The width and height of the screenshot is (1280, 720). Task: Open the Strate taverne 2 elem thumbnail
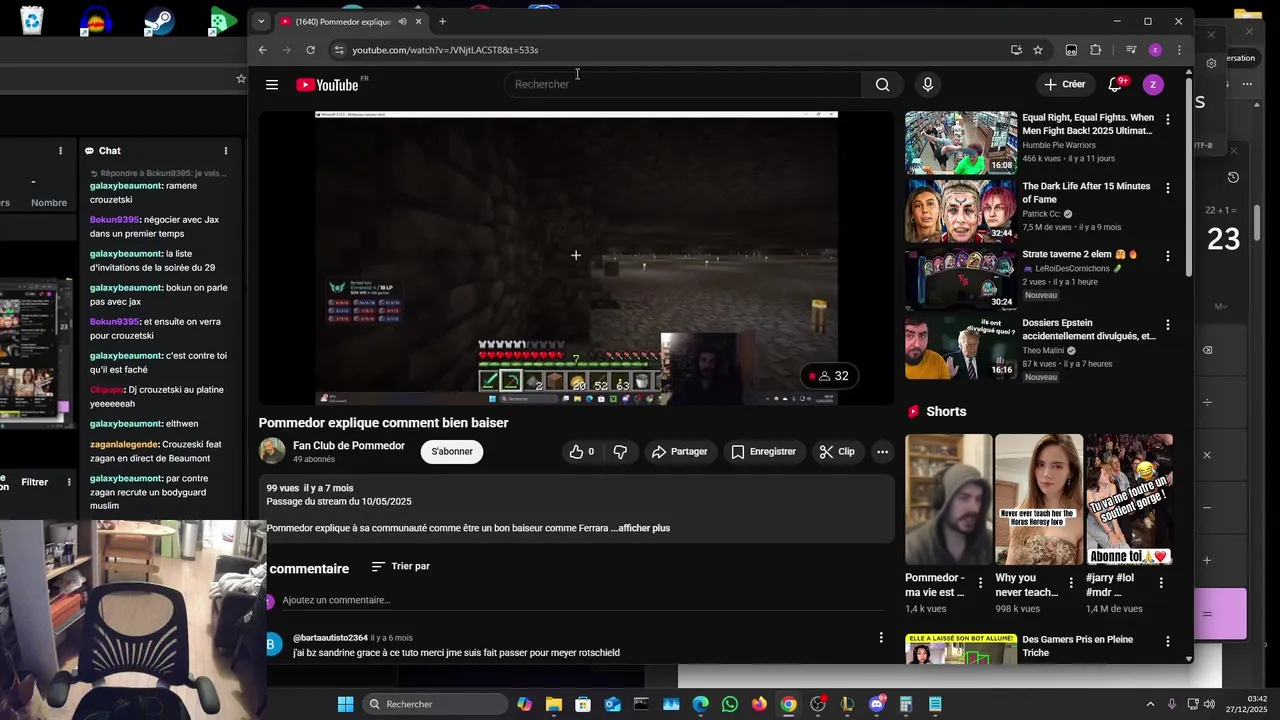point(961,279)
